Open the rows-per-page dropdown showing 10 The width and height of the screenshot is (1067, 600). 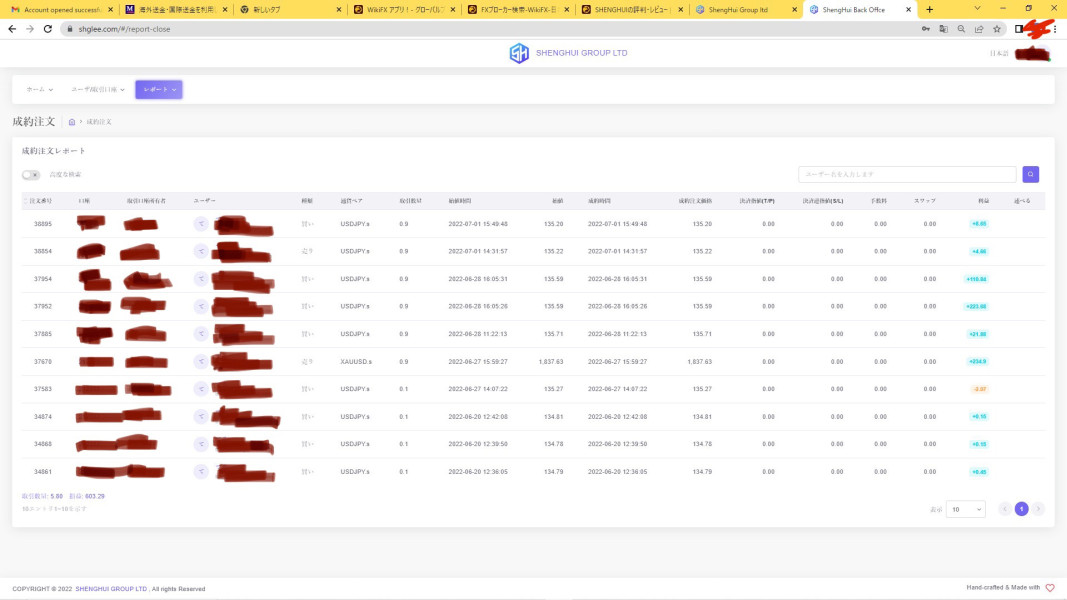pos(965,509)
